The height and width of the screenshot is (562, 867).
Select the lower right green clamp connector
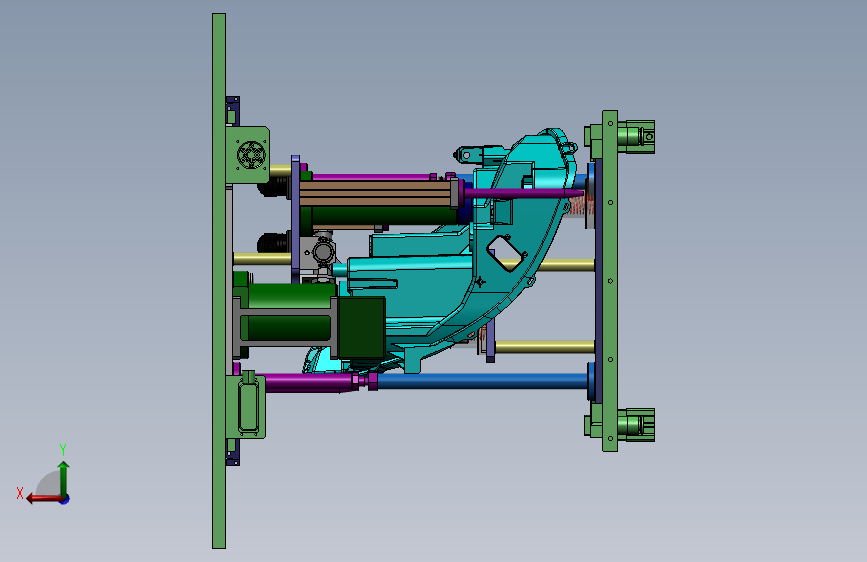tap(636, 425)
